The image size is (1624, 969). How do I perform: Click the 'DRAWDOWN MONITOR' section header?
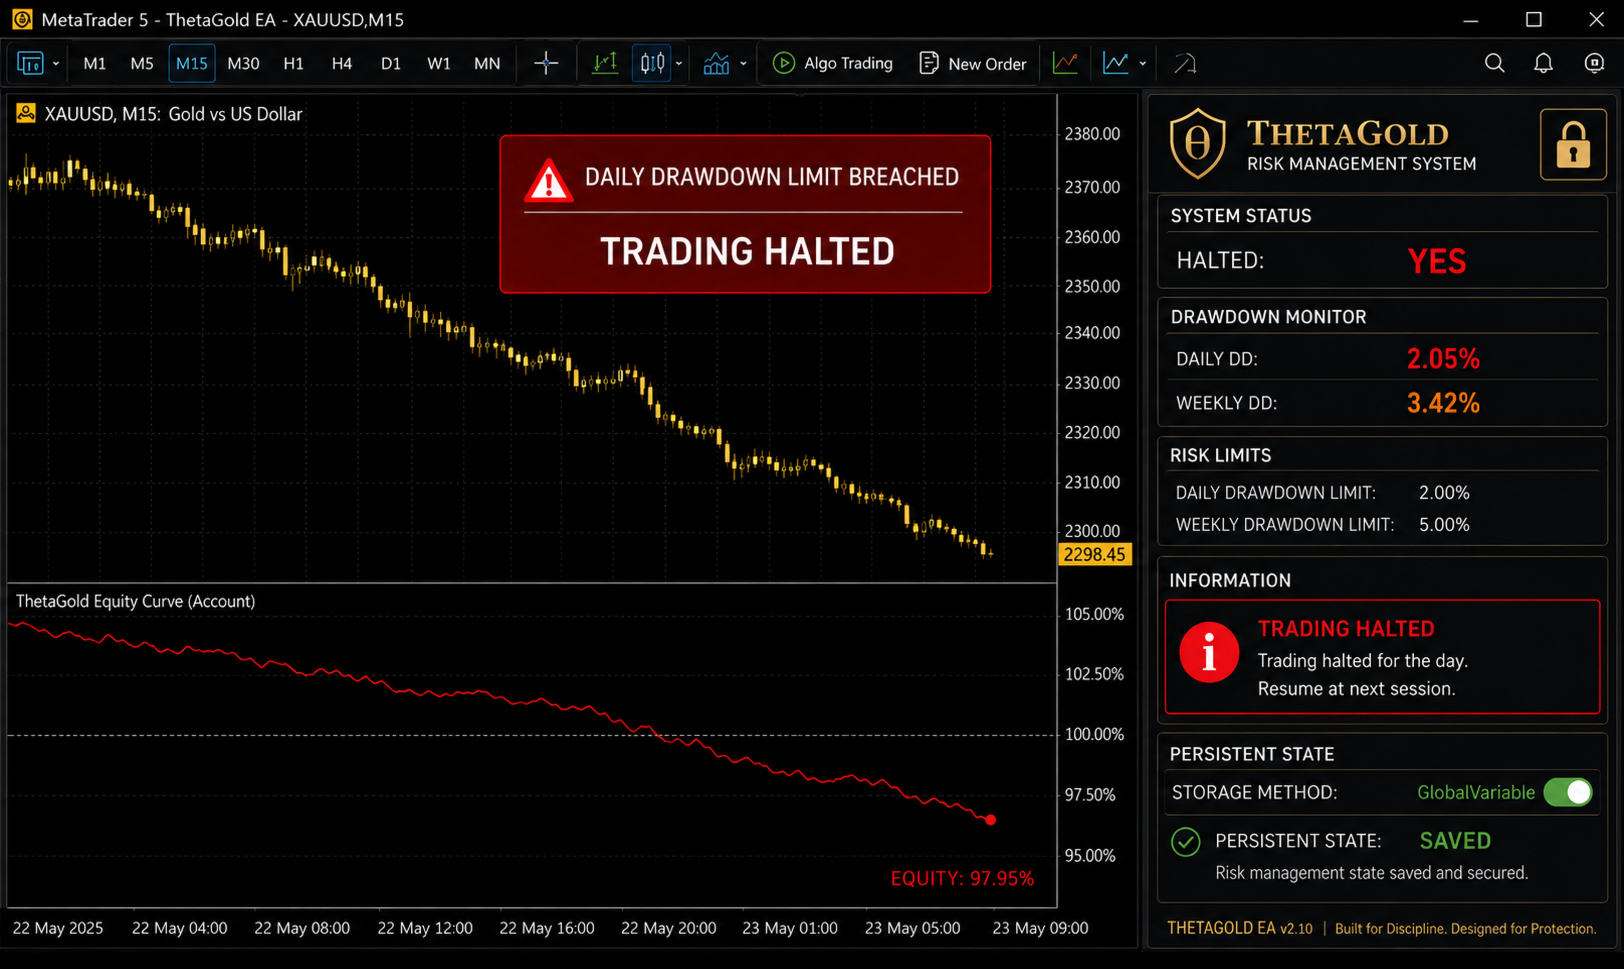coord(1268,317)
